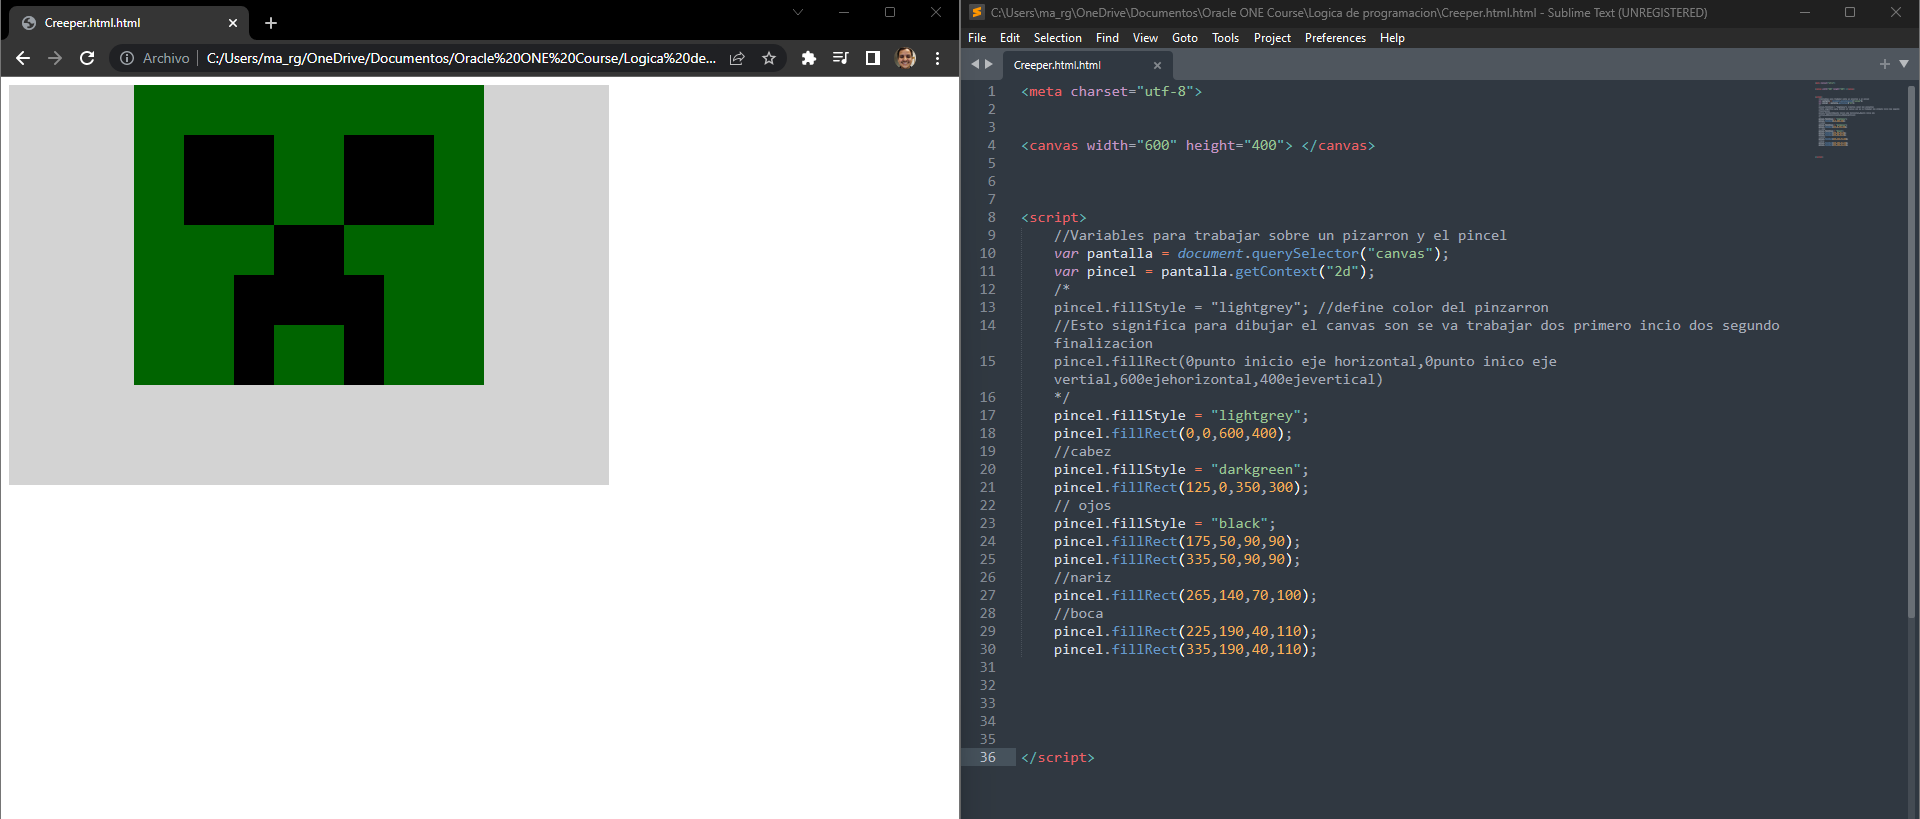Screen dimensions: 1920x819
Task: Open the View menu in Sublime Text
Action: [1145, 38]
